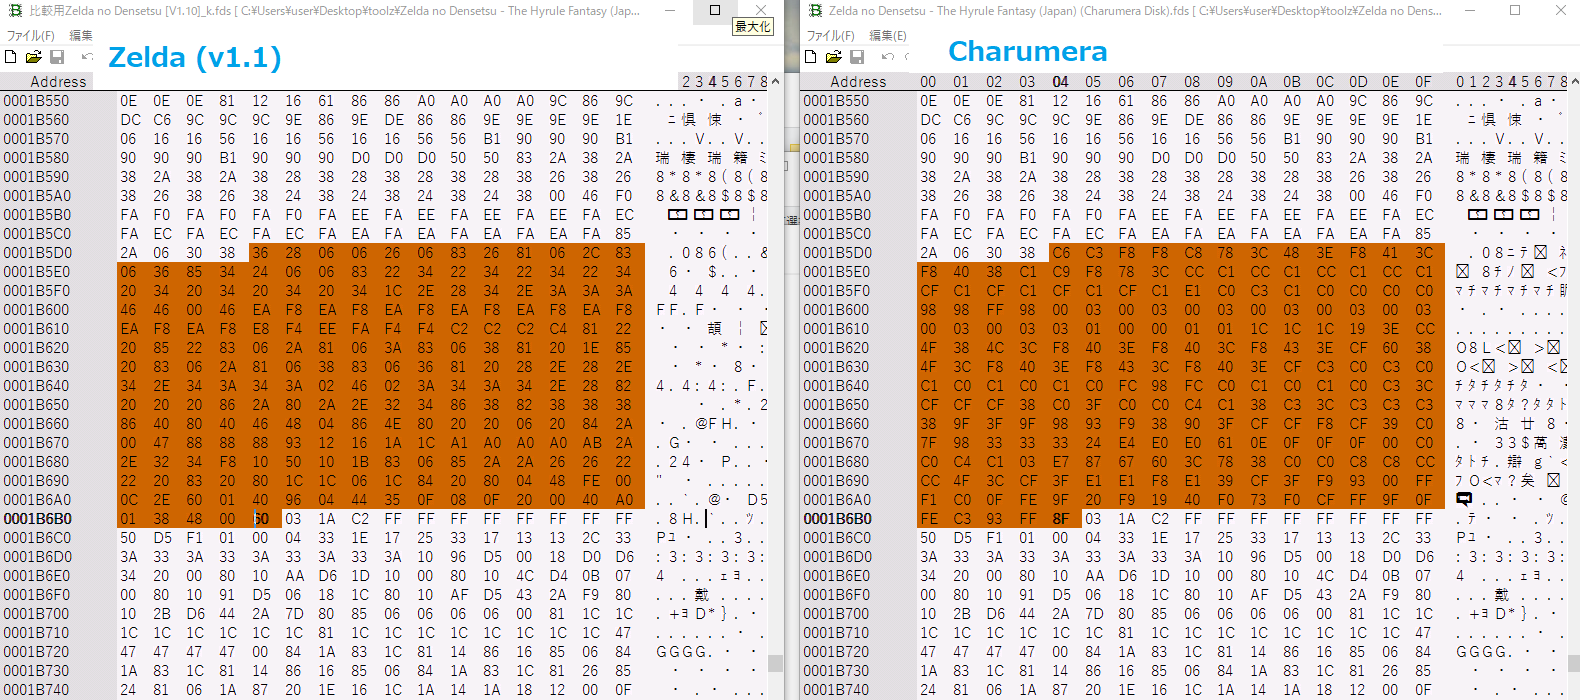Open ファイル(F) menu in left window
The height and width of the screenshot is (700, 1580).
31,35
